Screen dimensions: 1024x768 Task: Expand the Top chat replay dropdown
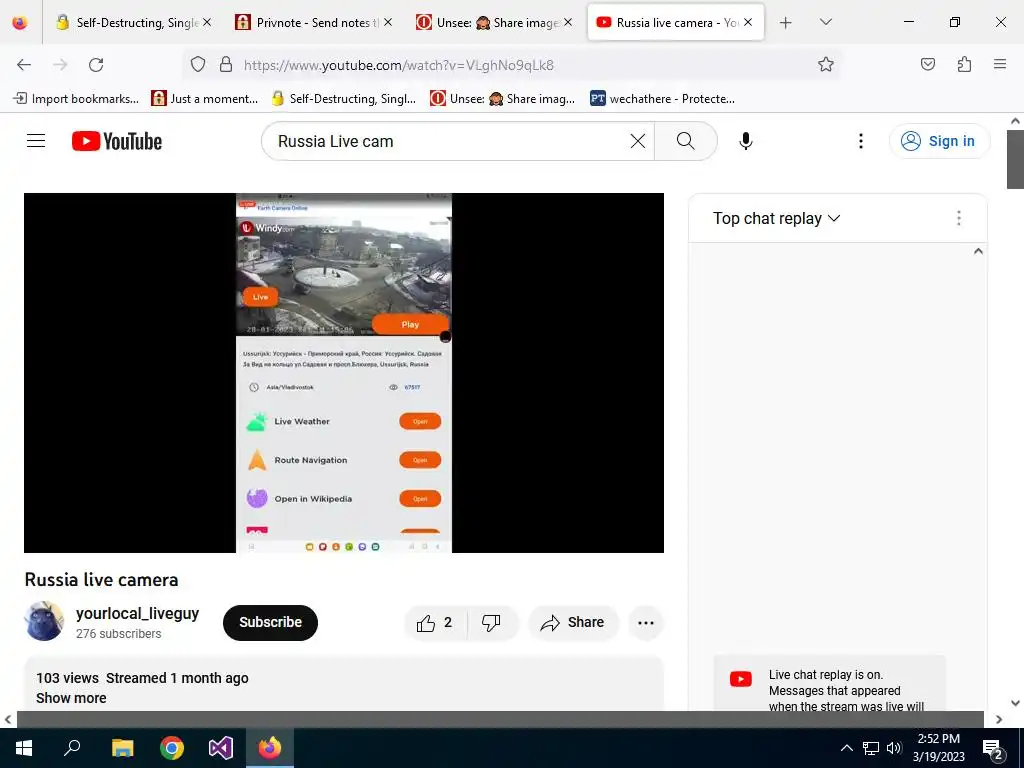point(776,218)
